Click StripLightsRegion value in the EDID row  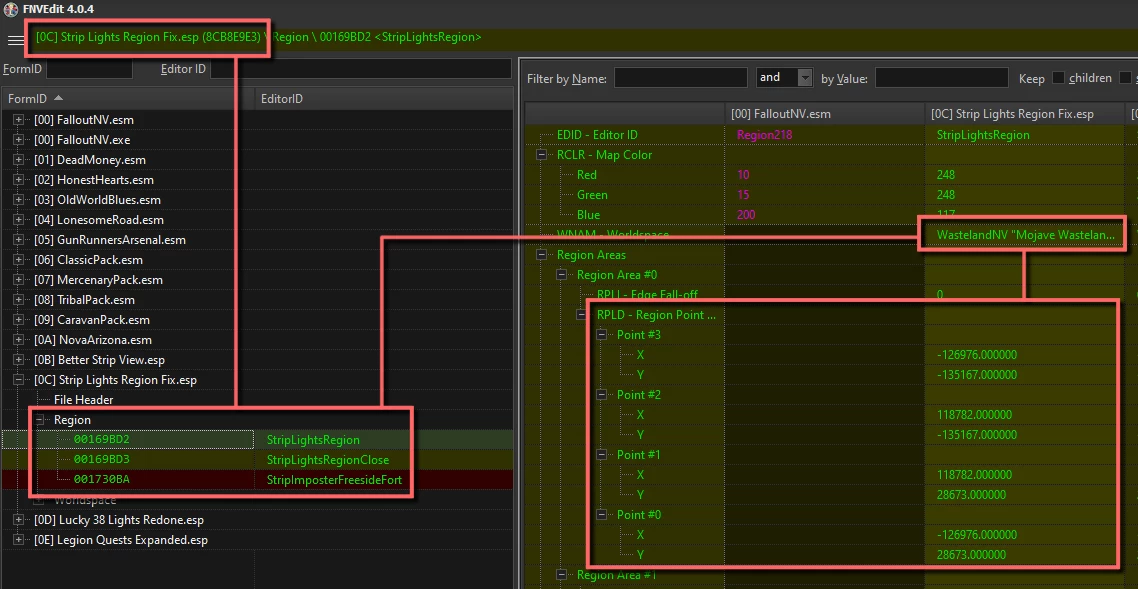click(983, 135)
